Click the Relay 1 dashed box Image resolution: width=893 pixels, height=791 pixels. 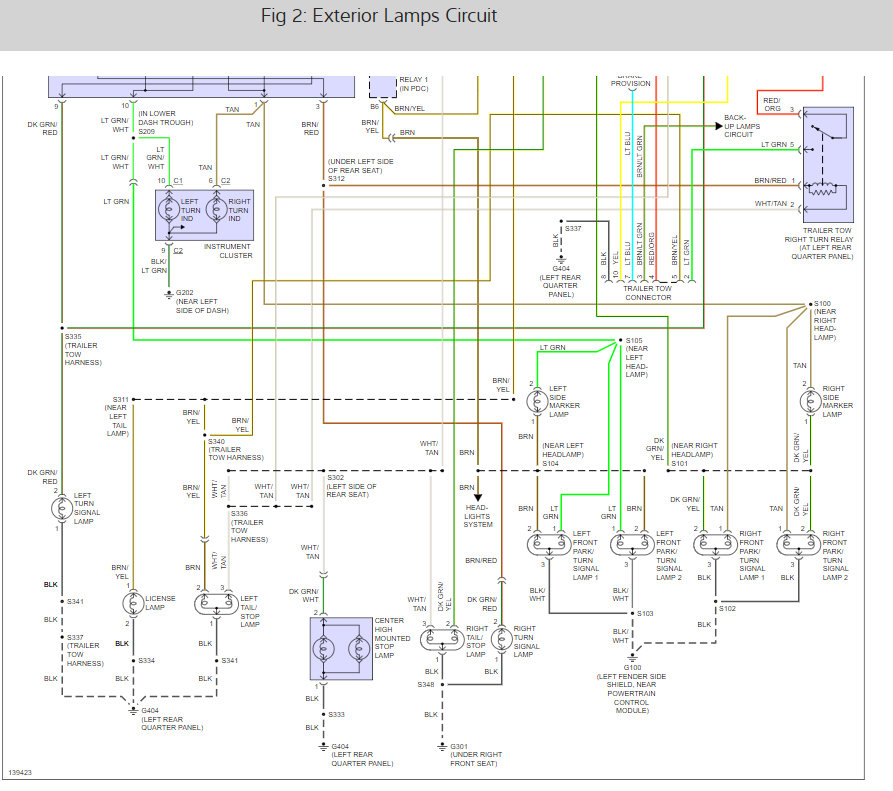383,87
